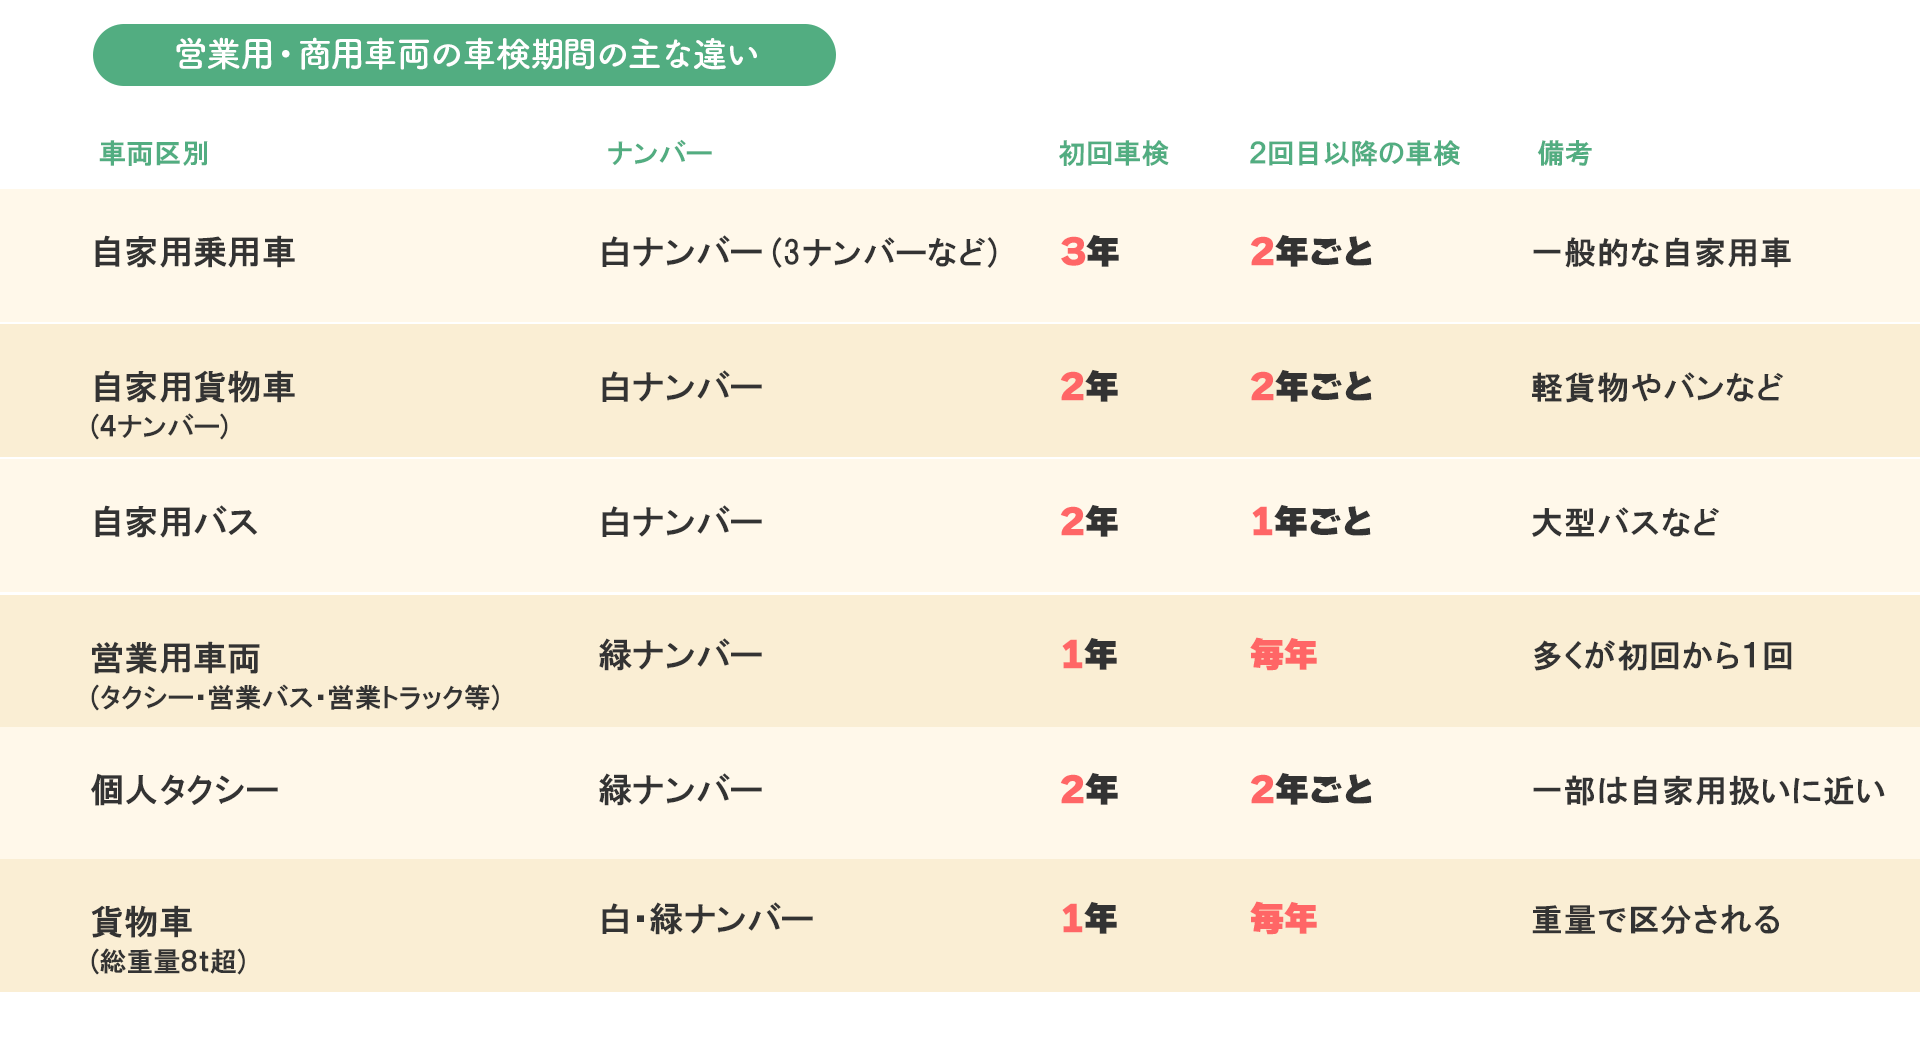1920x1049 pixels.
Task: Select the 自家用乗用車 row label
Action: 194,252
